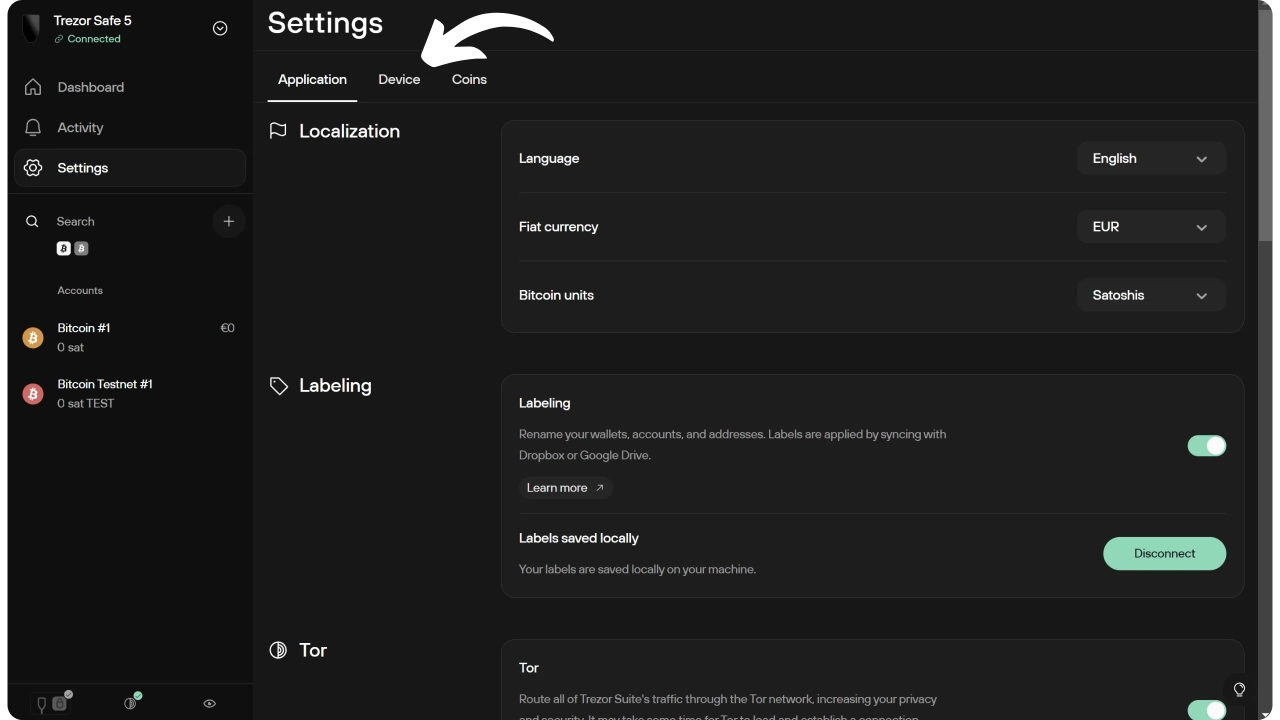Open the Learn more link
The image size is (1280, 720).
pos(565,488)
